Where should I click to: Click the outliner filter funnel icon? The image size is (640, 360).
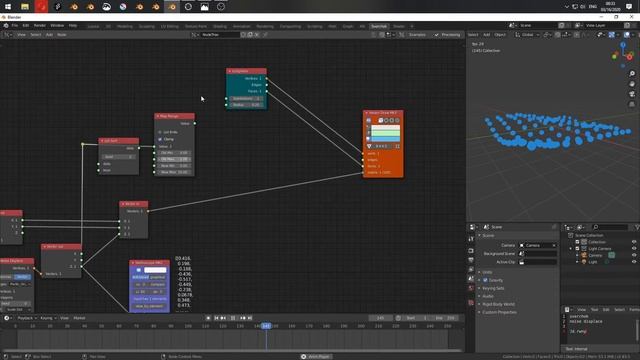[637, 227]
